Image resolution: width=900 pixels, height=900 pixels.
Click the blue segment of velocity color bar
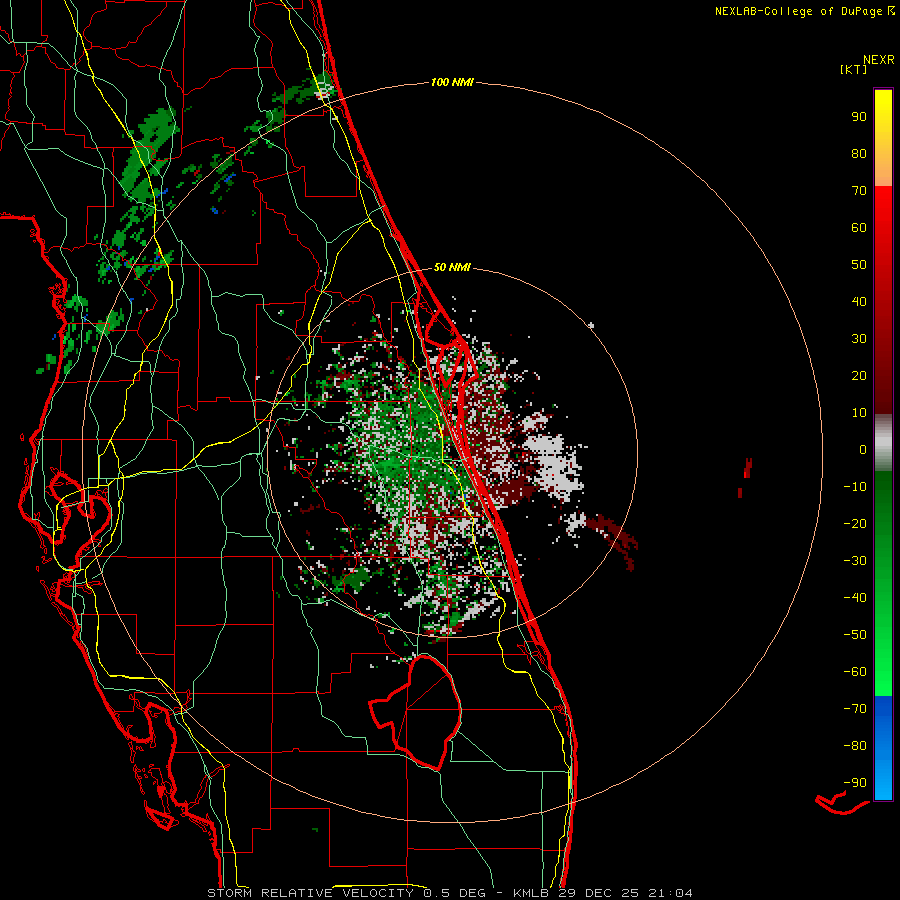point(883,748)
